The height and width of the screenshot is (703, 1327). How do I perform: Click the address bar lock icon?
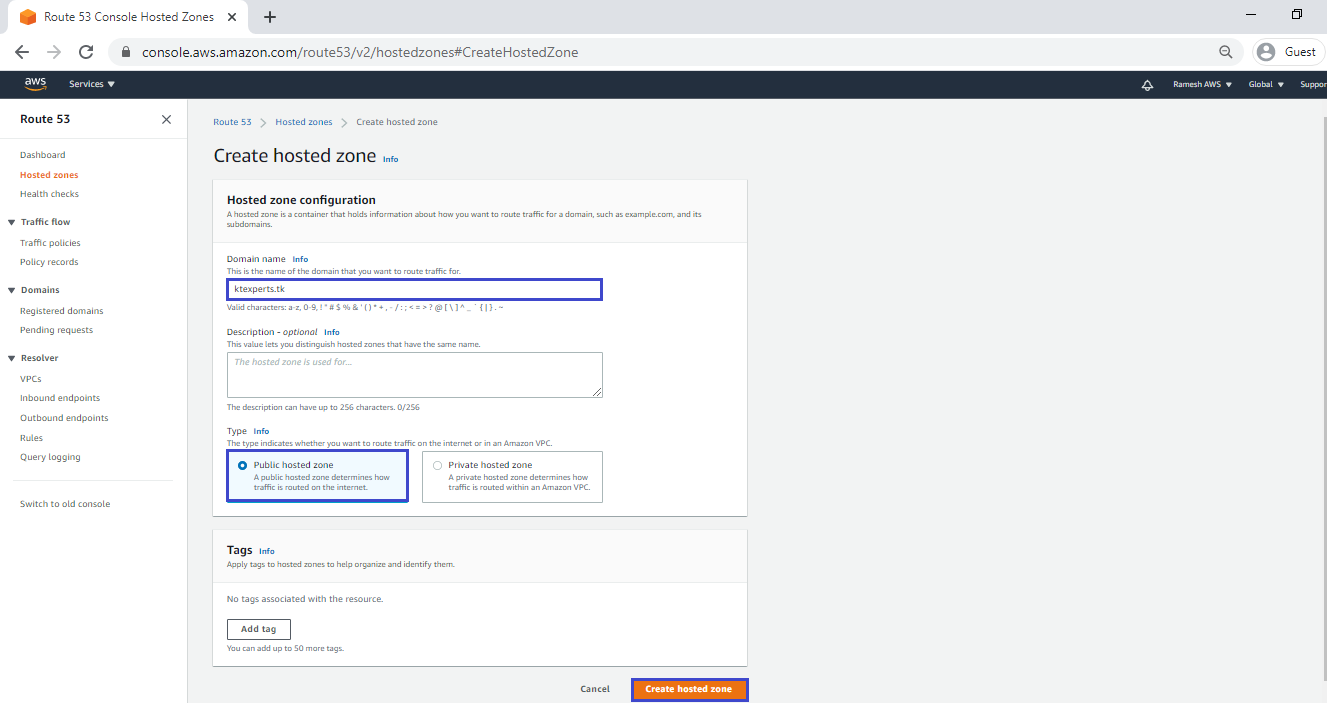(126, 52)
